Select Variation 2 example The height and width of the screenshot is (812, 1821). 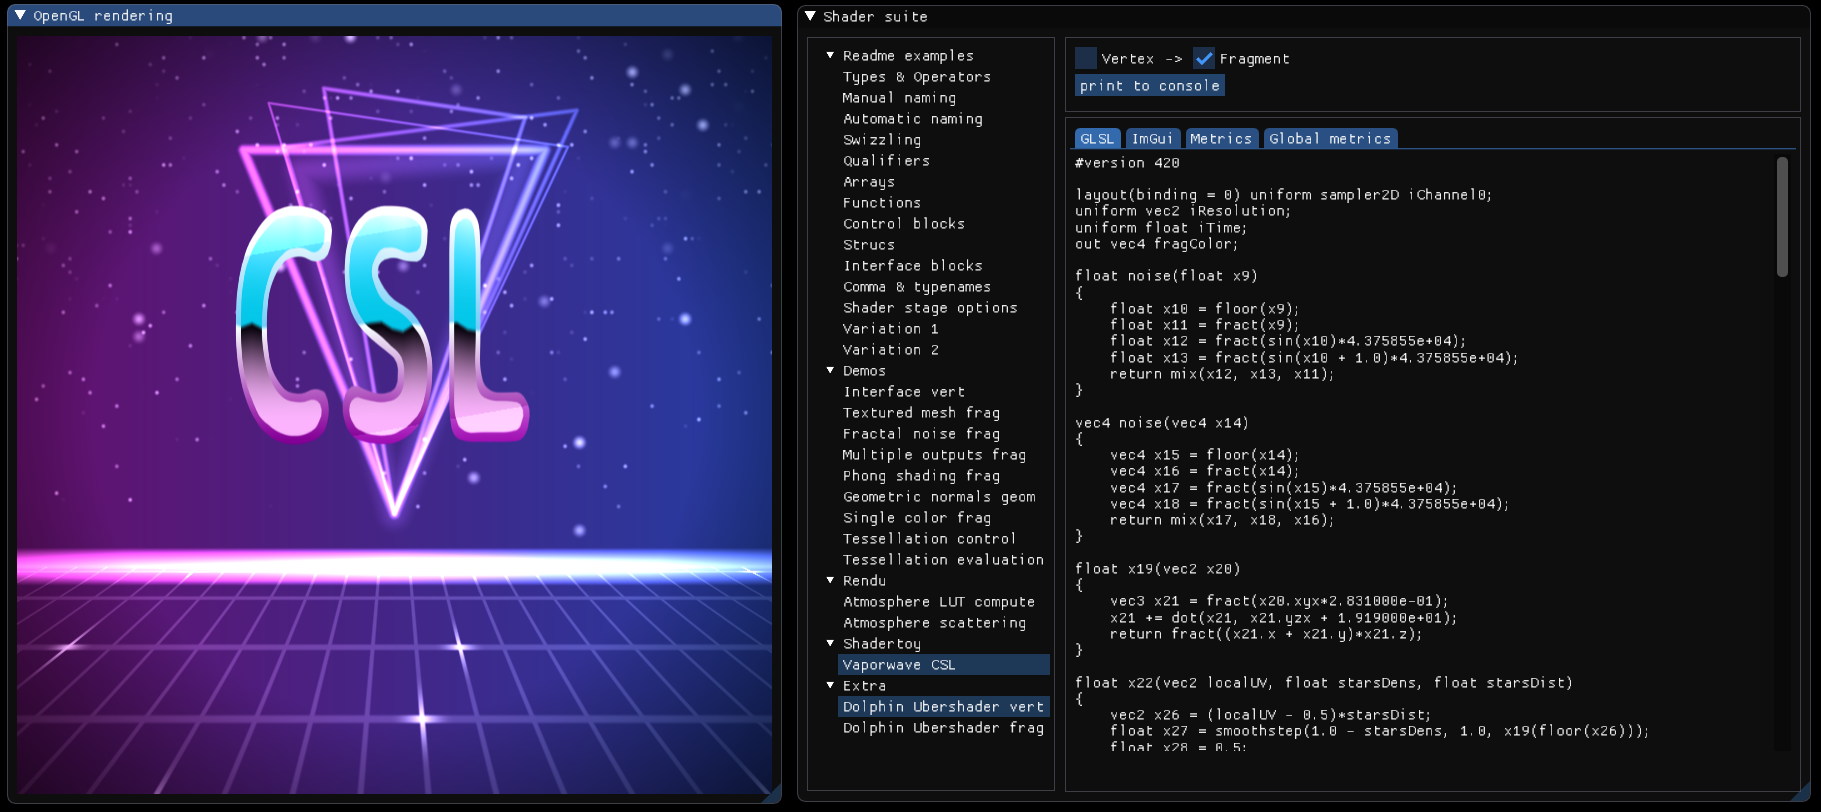click(x=891, y=350)
